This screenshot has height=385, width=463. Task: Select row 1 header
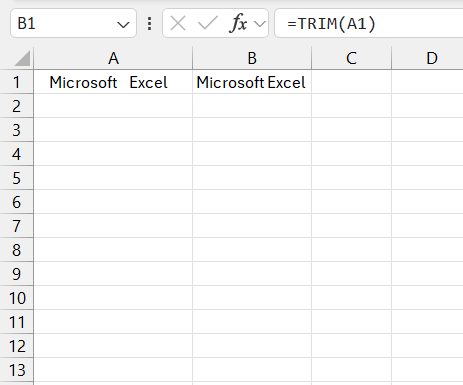coord(16,82)
